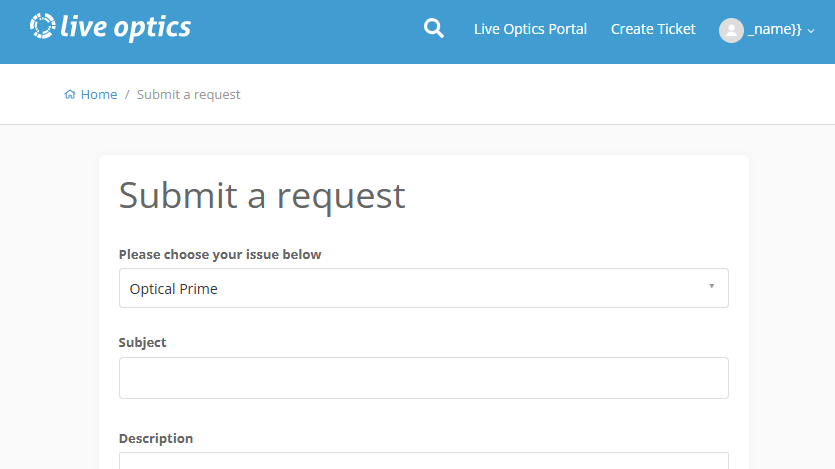Open search with the magnifier icon
Image resolution: width=835 pixels, height=469 pixels.
point(433,28)
